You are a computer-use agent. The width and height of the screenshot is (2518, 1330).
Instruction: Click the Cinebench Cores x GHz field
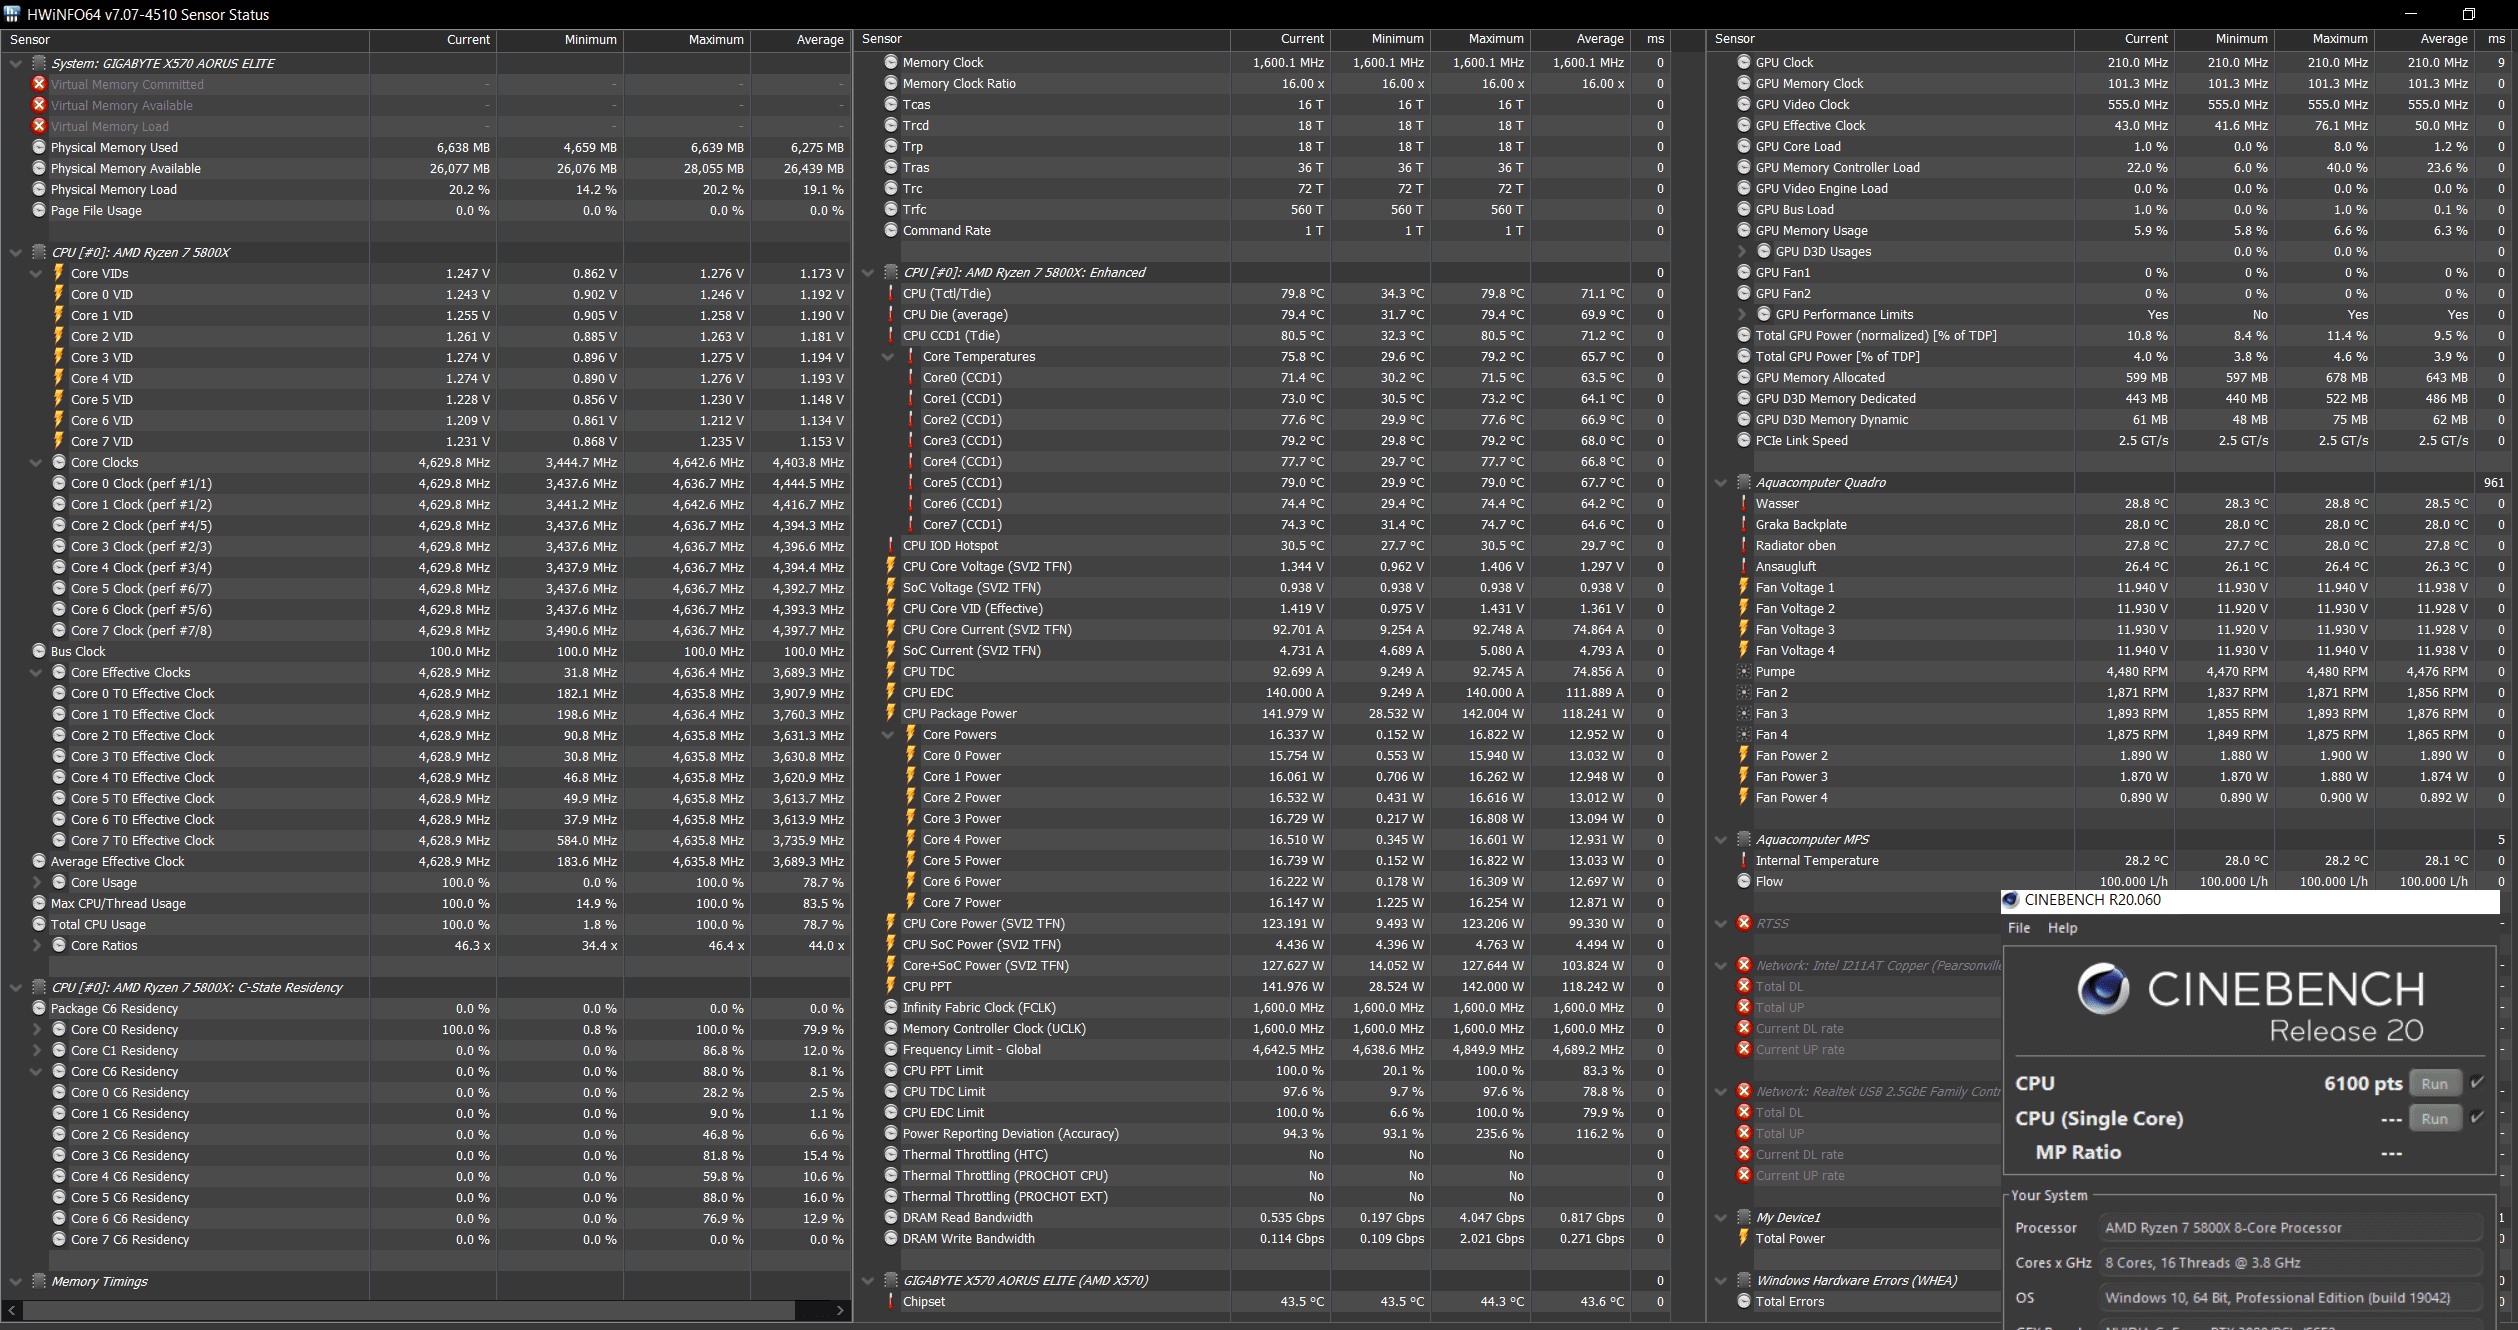point(2292,1263)
